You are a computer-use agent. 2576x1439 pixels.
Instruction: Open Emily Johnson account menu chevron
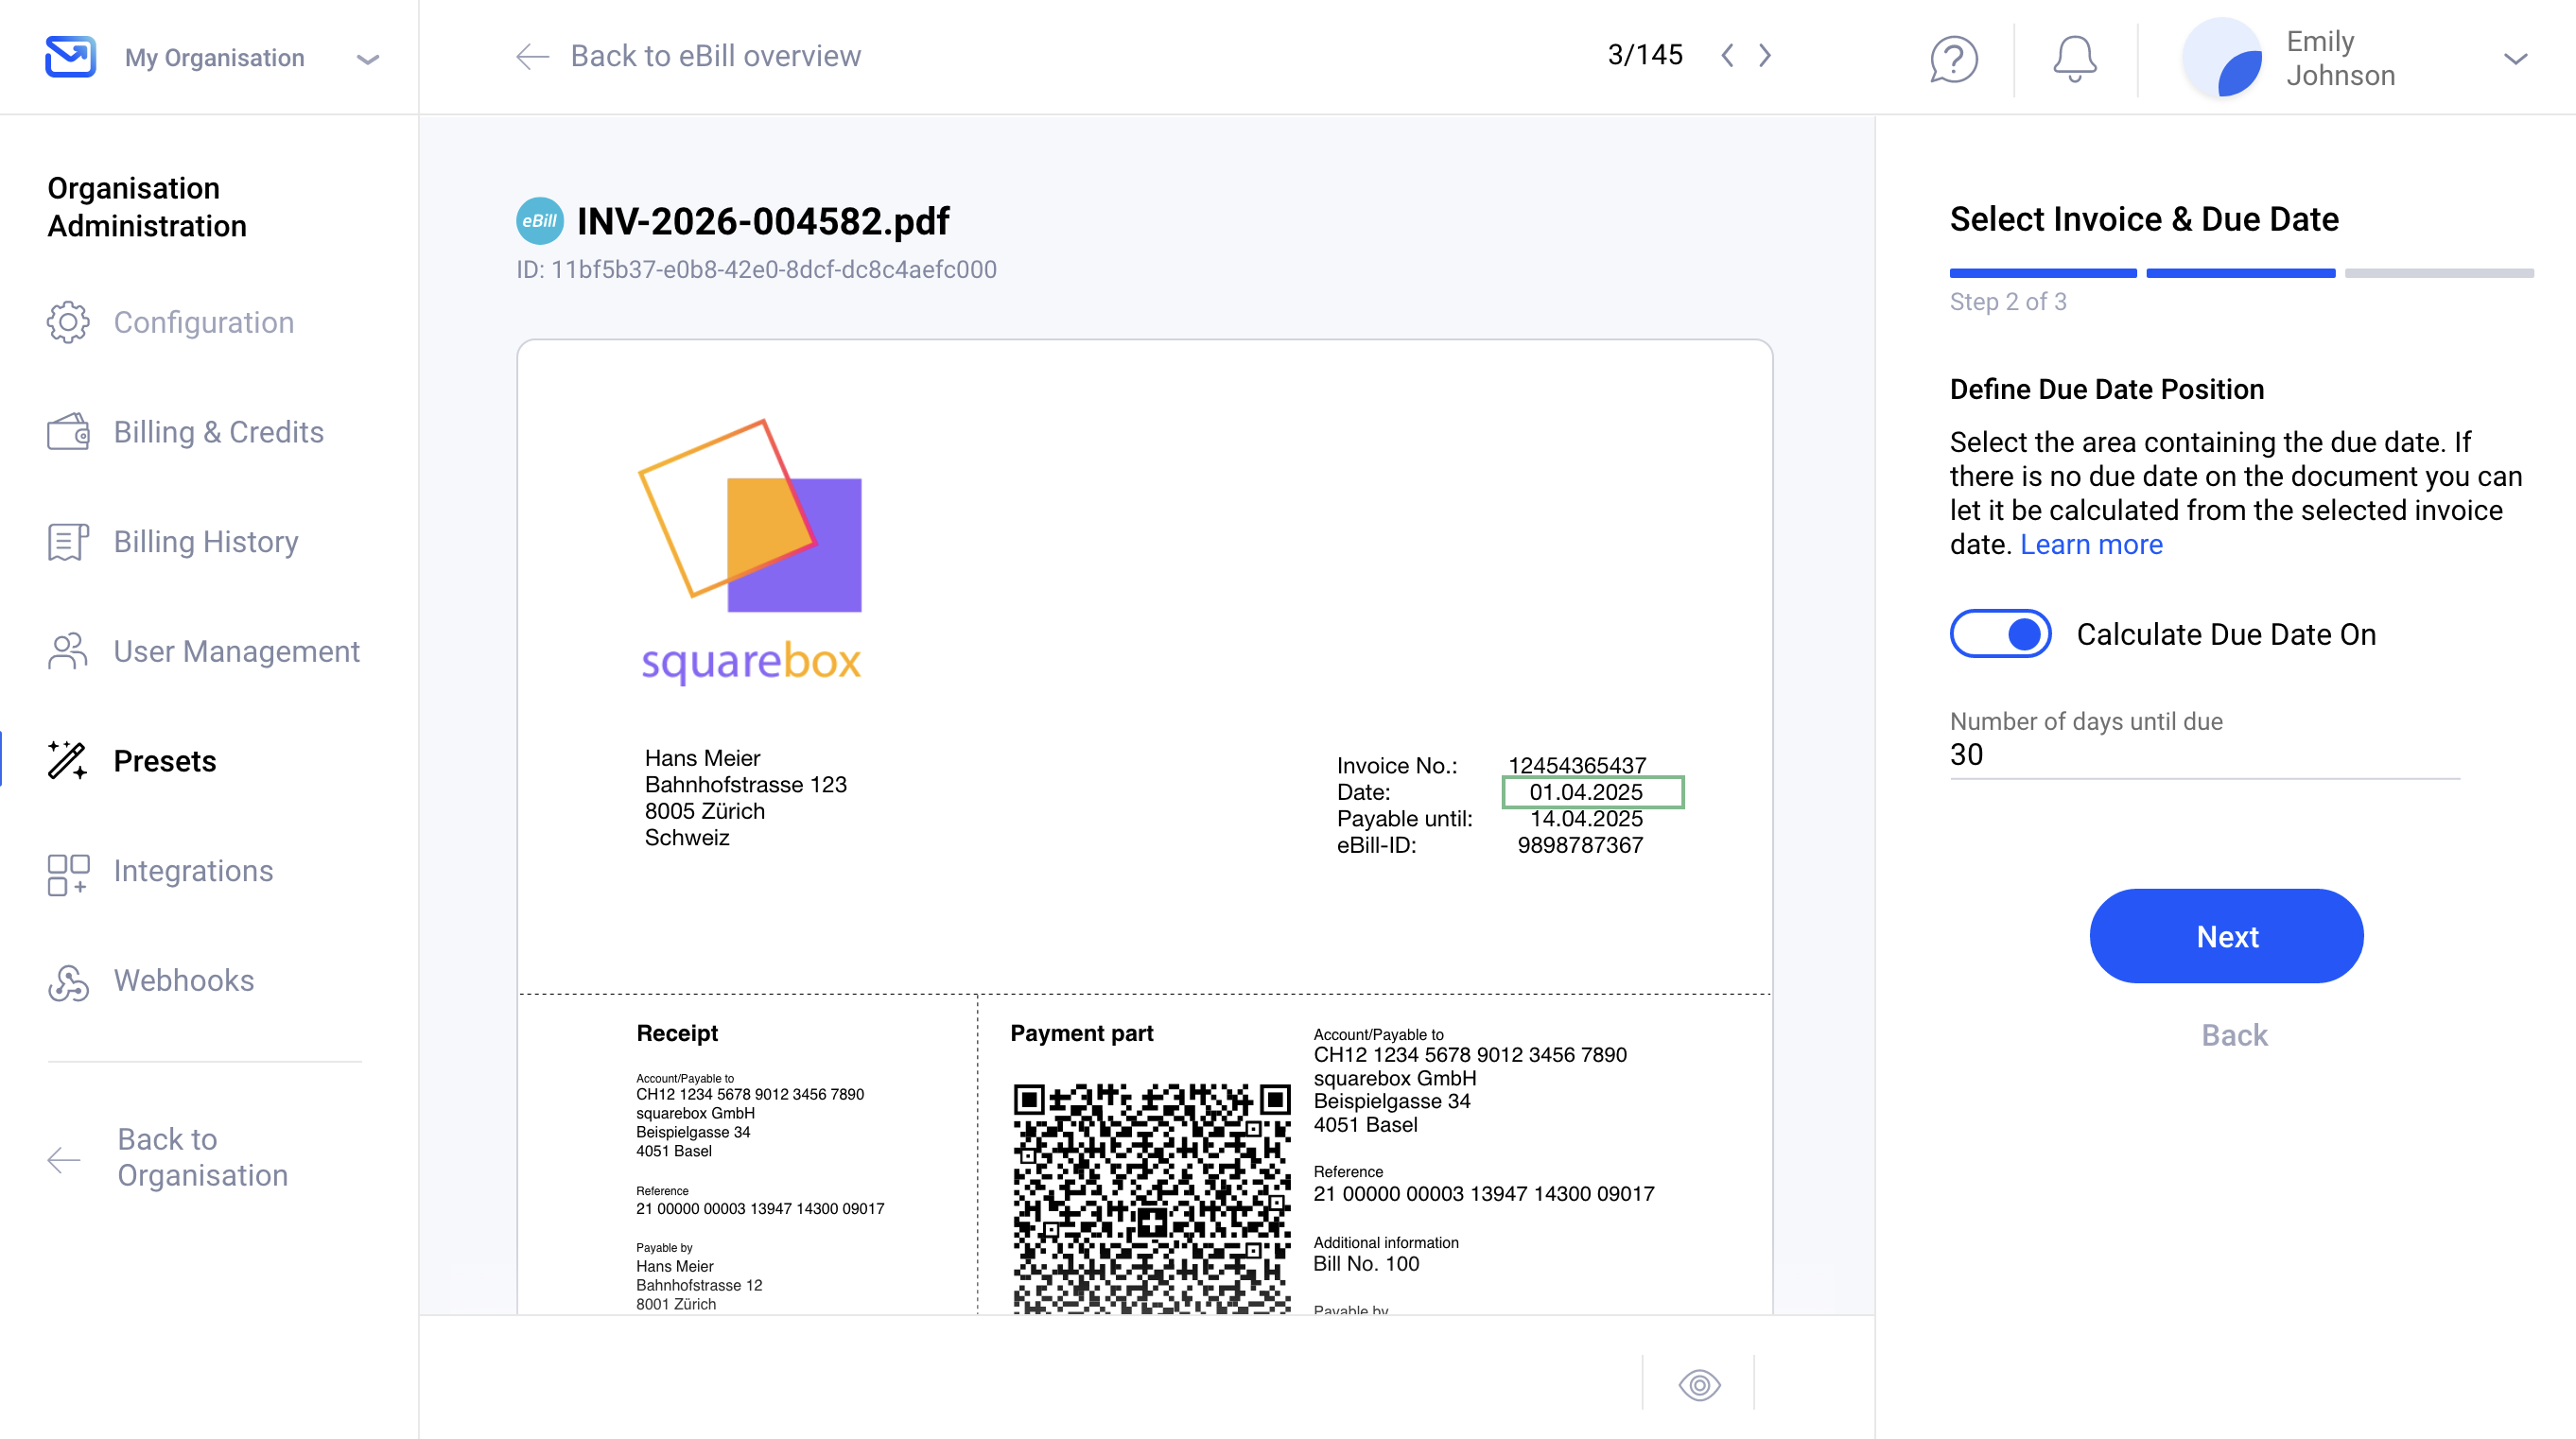(2516, 58)
